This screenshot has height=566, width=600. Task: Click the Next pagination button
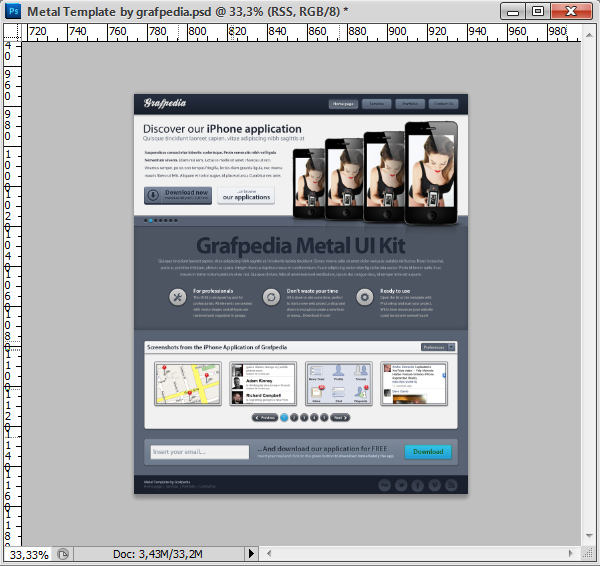(340, 417)
